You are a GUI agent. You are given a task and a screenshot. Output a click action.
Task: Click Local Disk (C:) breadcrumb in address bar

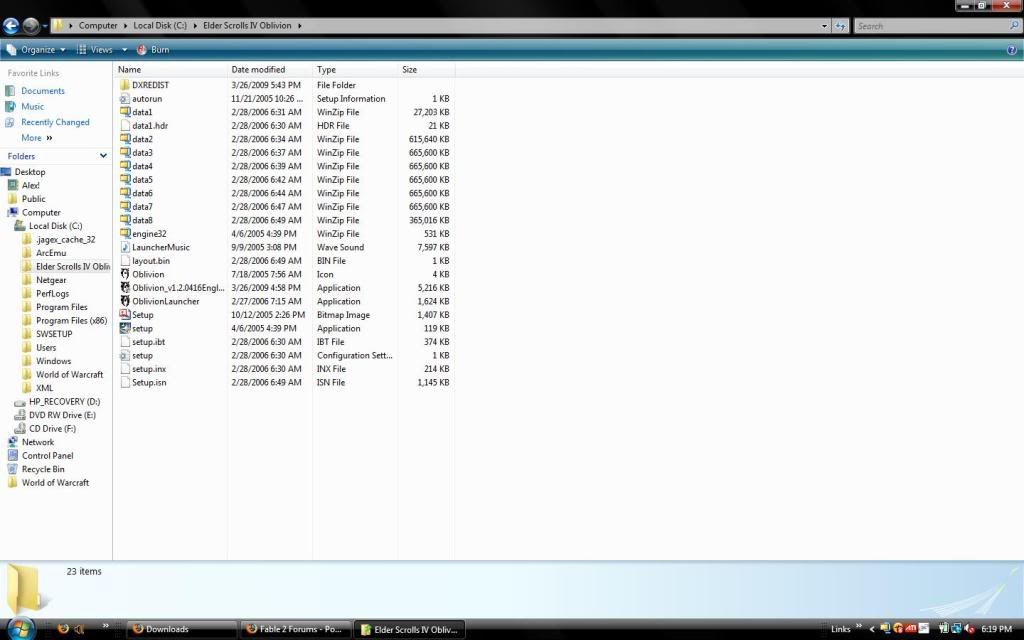[x=160, y=25]
